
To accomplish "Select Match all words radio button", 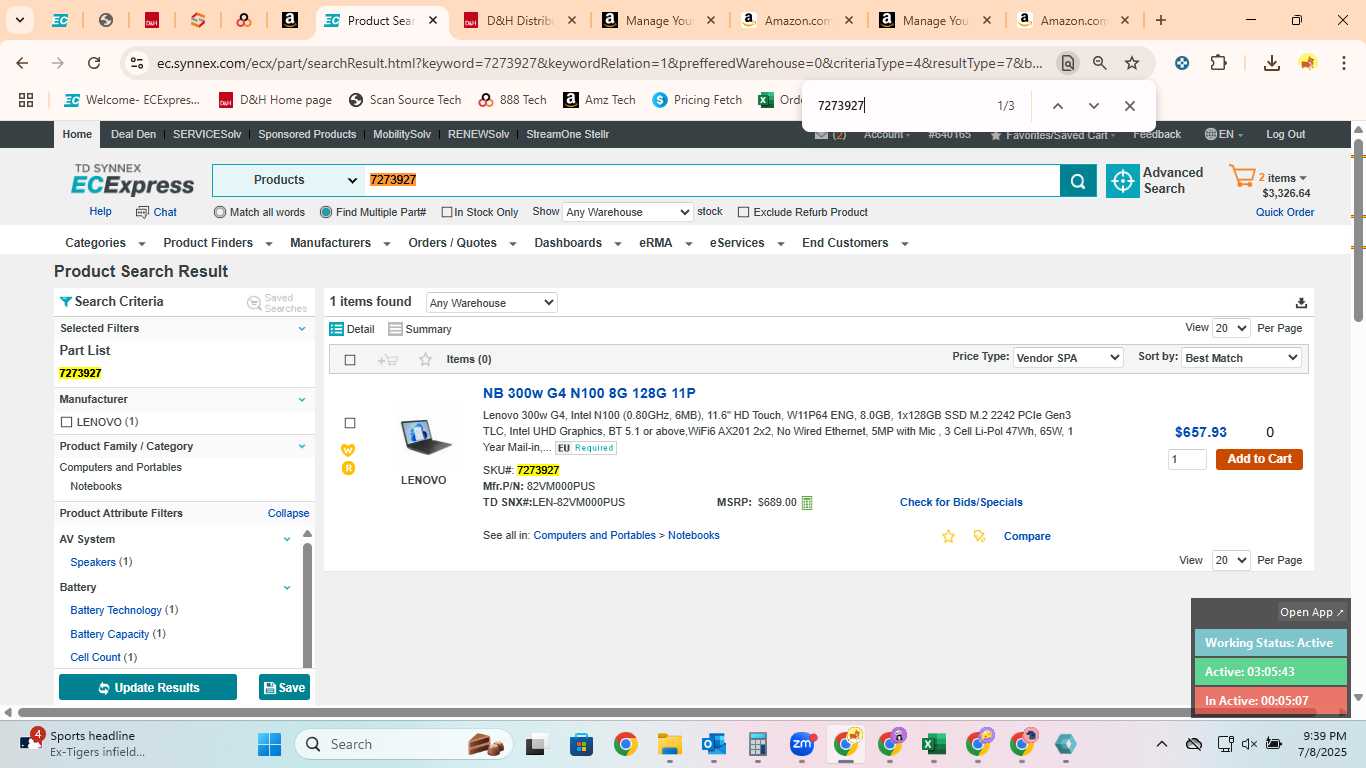I will point(220,212).
